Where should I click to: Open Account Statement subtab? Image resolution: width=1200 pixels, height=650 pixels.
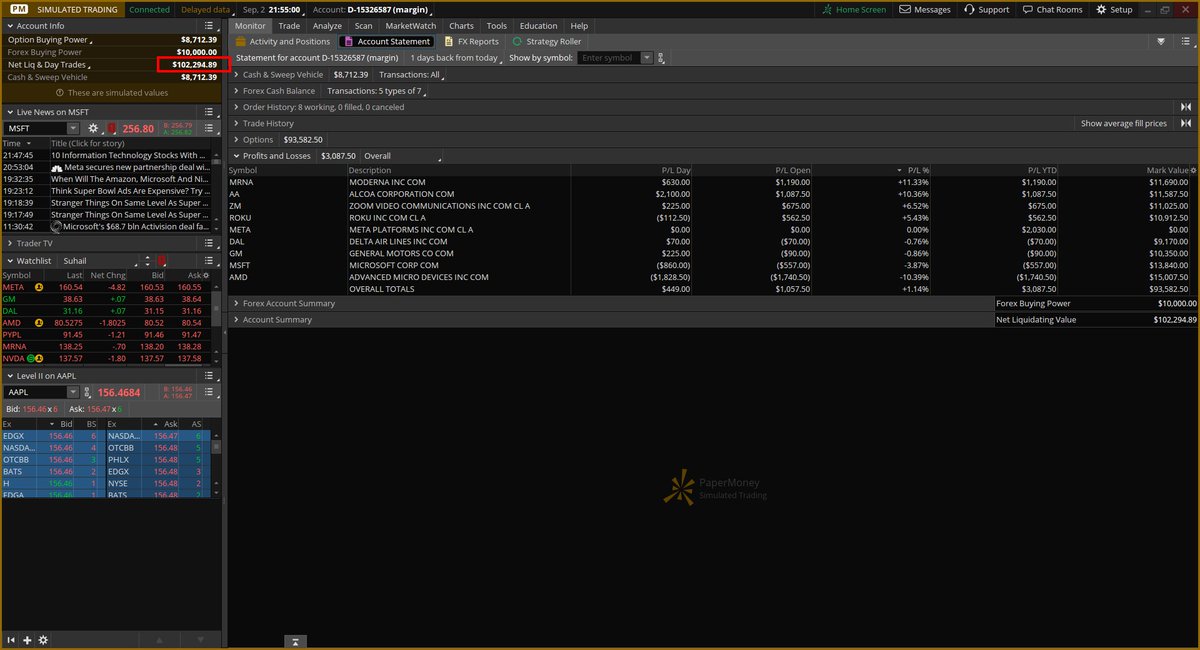pos(387,42)
